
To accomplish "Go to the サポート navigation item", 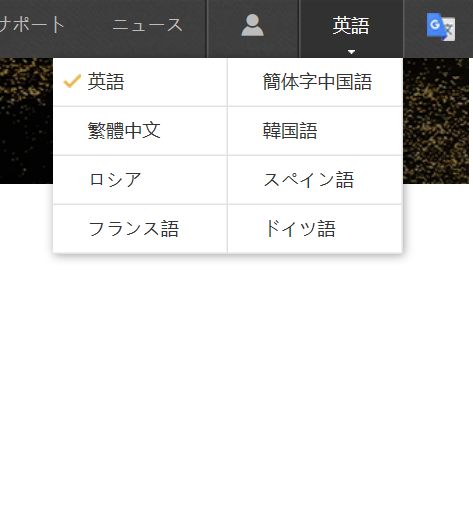I will 32,25.
